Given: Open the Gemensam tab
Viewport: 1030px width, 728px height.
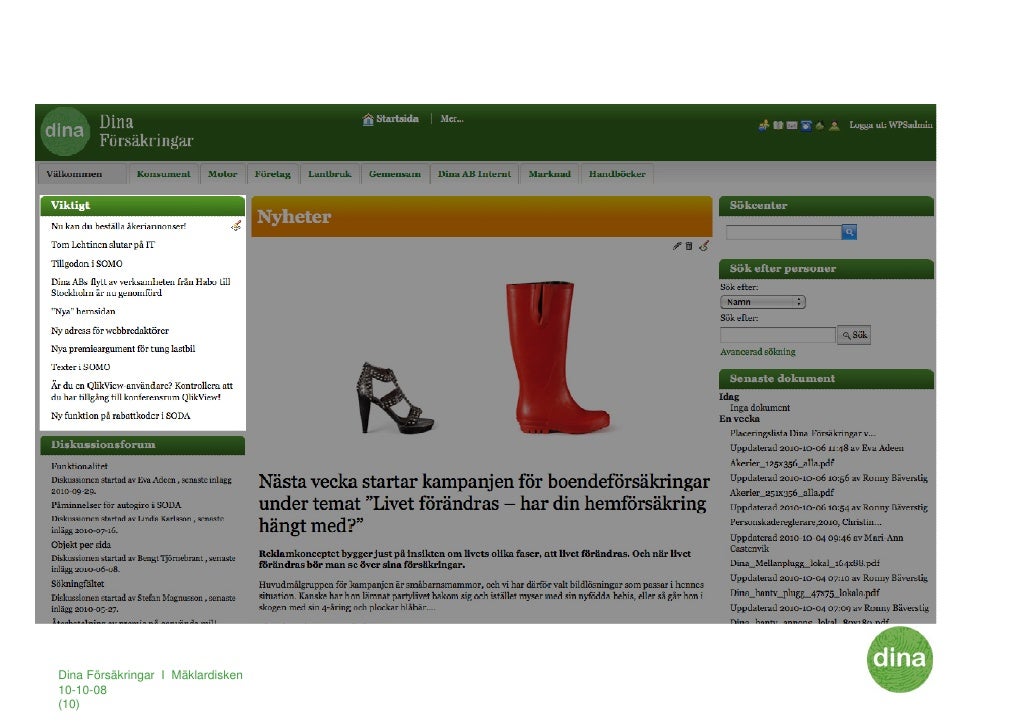Looking at the screenshot, I should [395, 174].
